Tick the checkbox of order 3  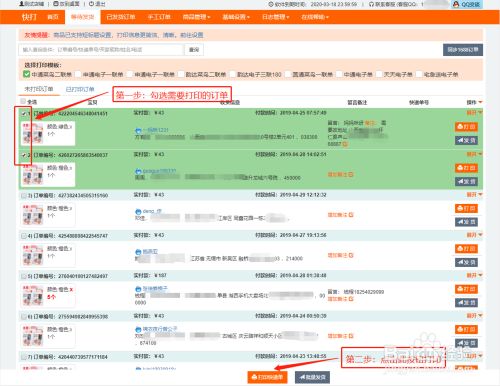click(24, 196)
